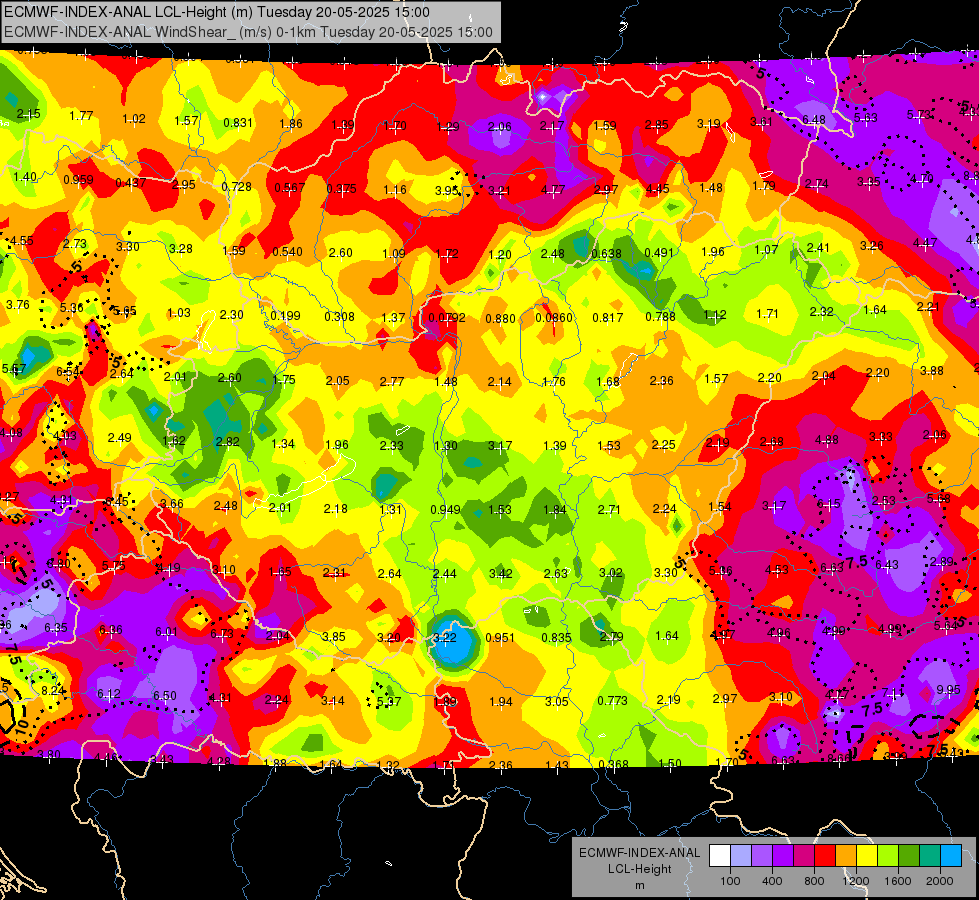Viewport: 979px width, 900px height.
Task: Click the wind shear value 5.37
Action: point(388,701)
